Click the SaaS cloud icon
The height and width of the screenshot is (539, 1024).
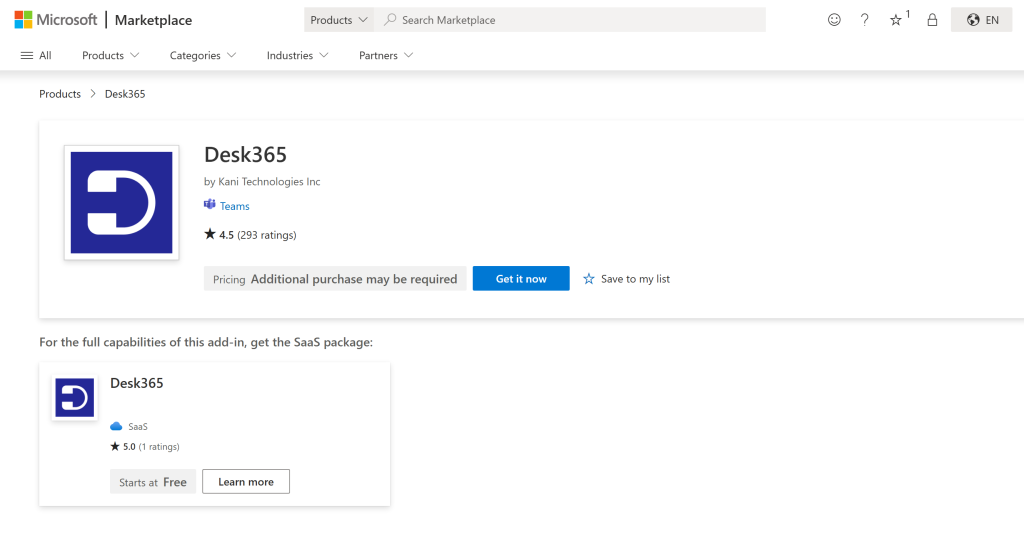click(x=116, y=427)
